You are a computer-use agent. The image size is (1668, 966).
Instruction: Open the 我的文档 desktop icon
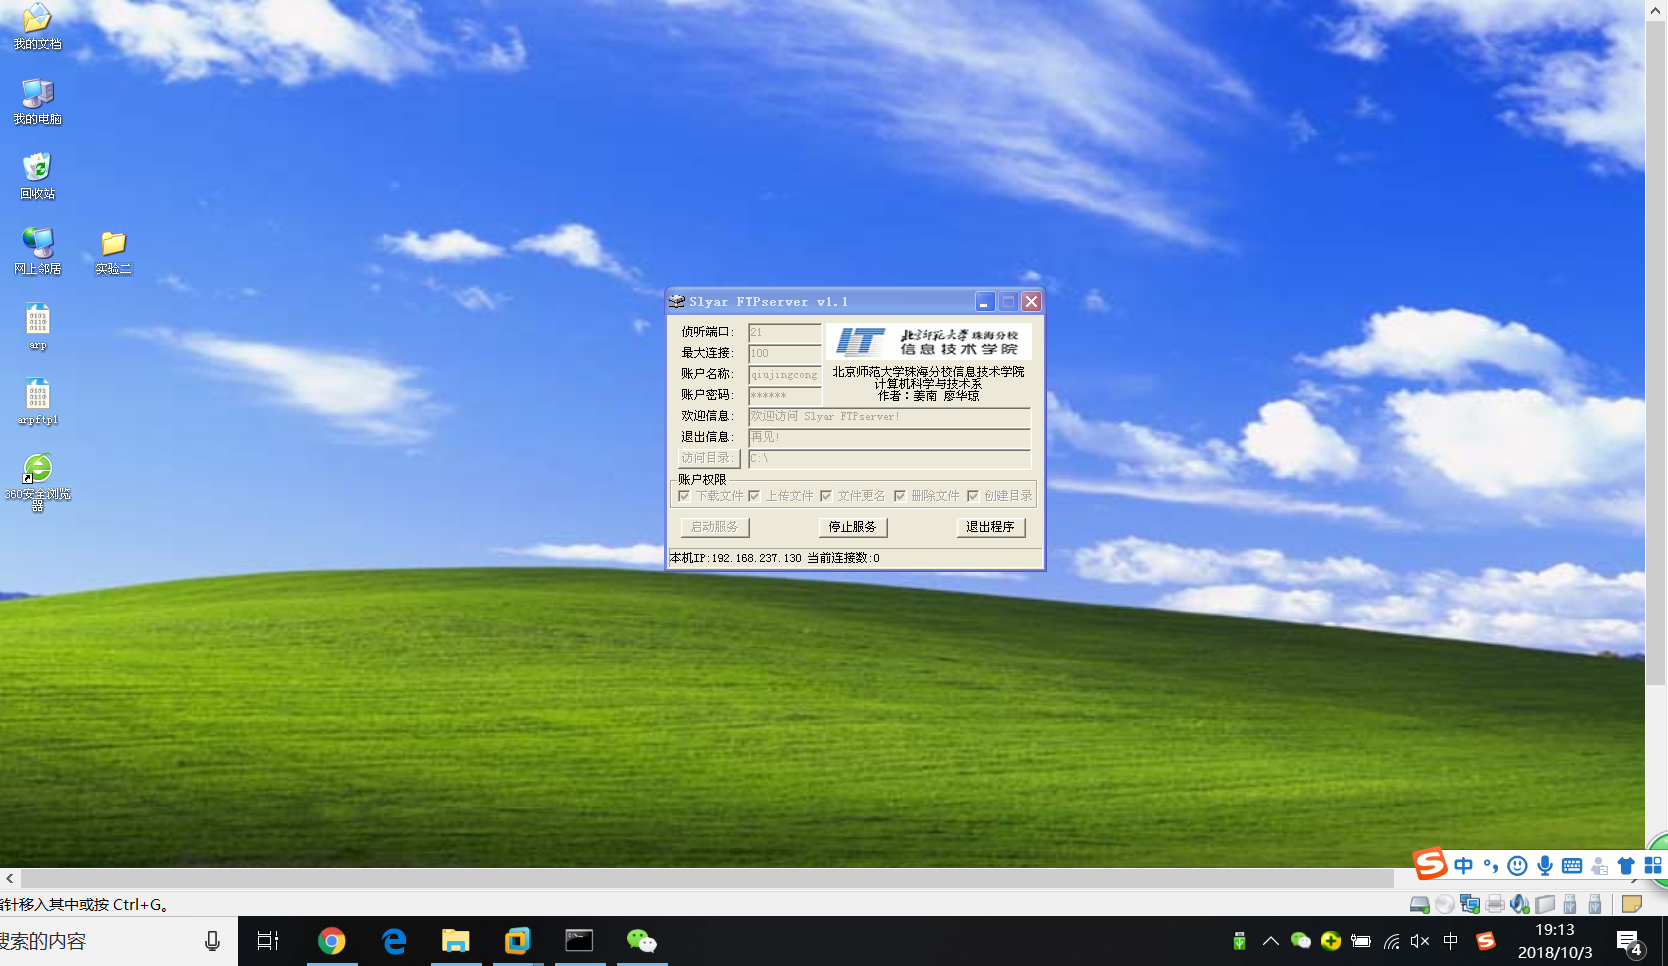click(37, 25)
